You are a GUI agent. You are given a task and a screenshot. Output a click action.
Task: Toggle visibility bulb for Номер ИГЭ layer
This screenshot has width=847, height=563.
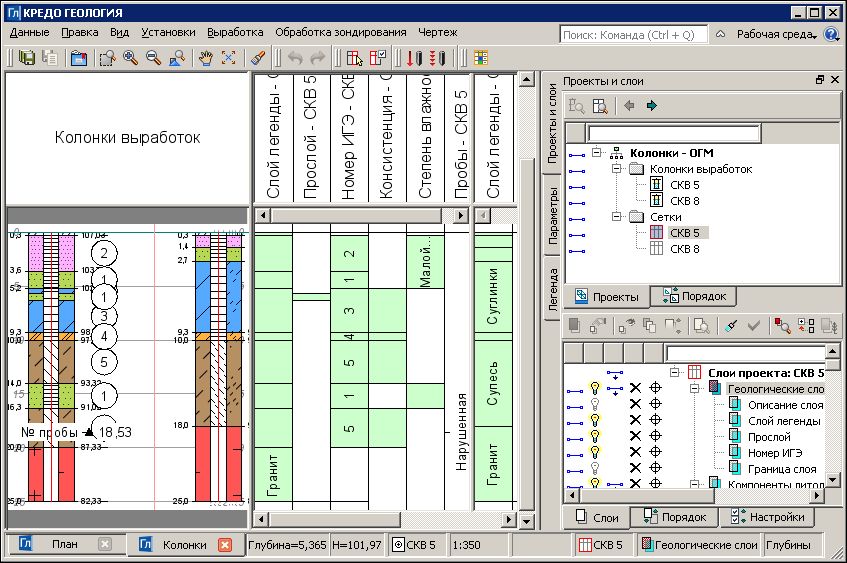[595, 452]
